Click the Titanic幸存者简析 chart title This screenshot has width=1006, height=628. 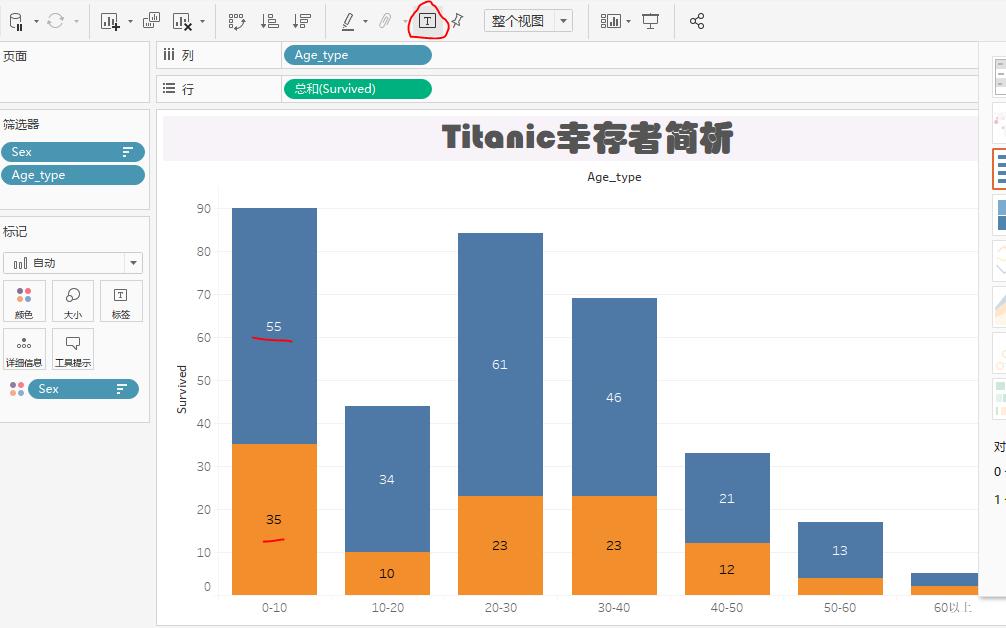pos(588,138)
